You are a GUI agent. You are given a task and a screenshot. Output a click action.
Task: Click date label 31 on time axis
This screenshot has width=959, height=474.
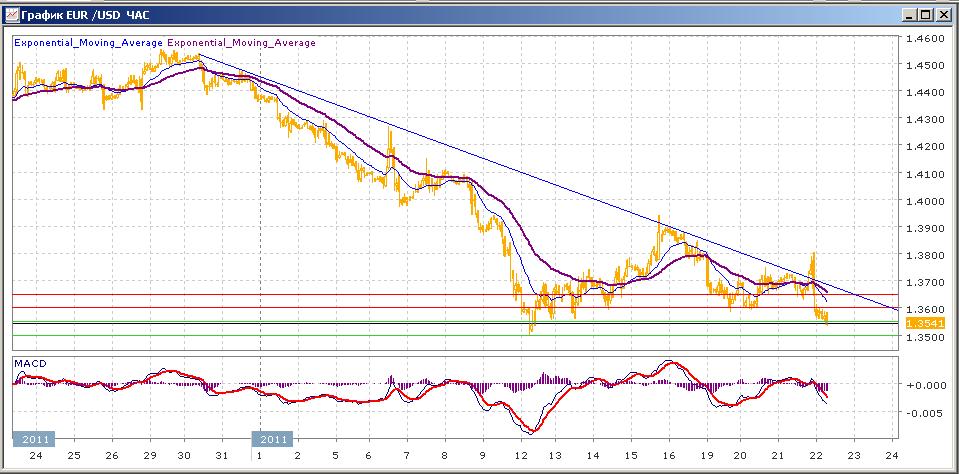tap(223, 456)
